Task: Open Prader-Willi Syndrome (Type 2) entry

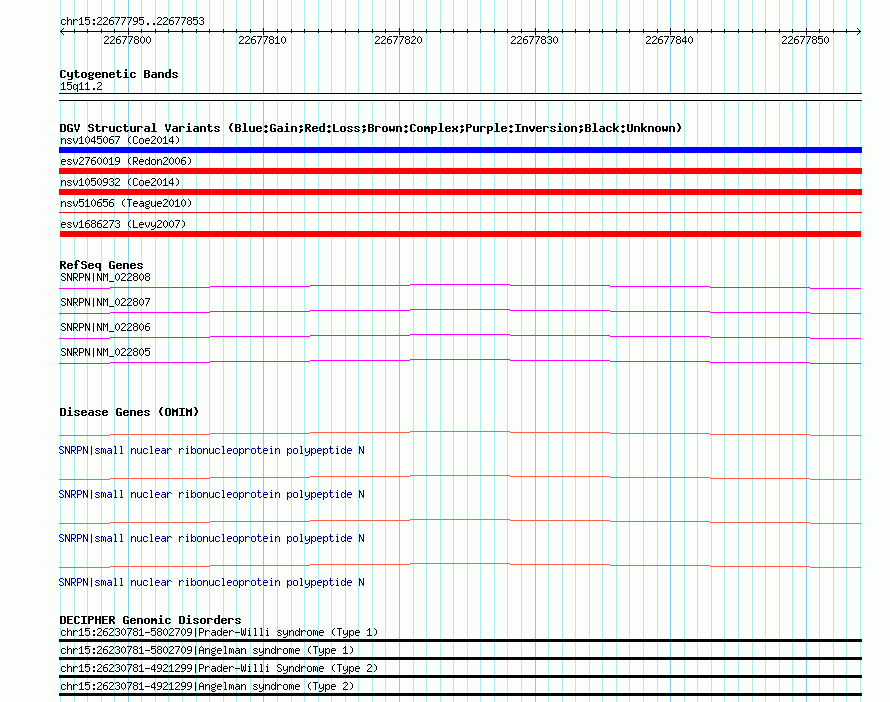Action: click(219, 669)
